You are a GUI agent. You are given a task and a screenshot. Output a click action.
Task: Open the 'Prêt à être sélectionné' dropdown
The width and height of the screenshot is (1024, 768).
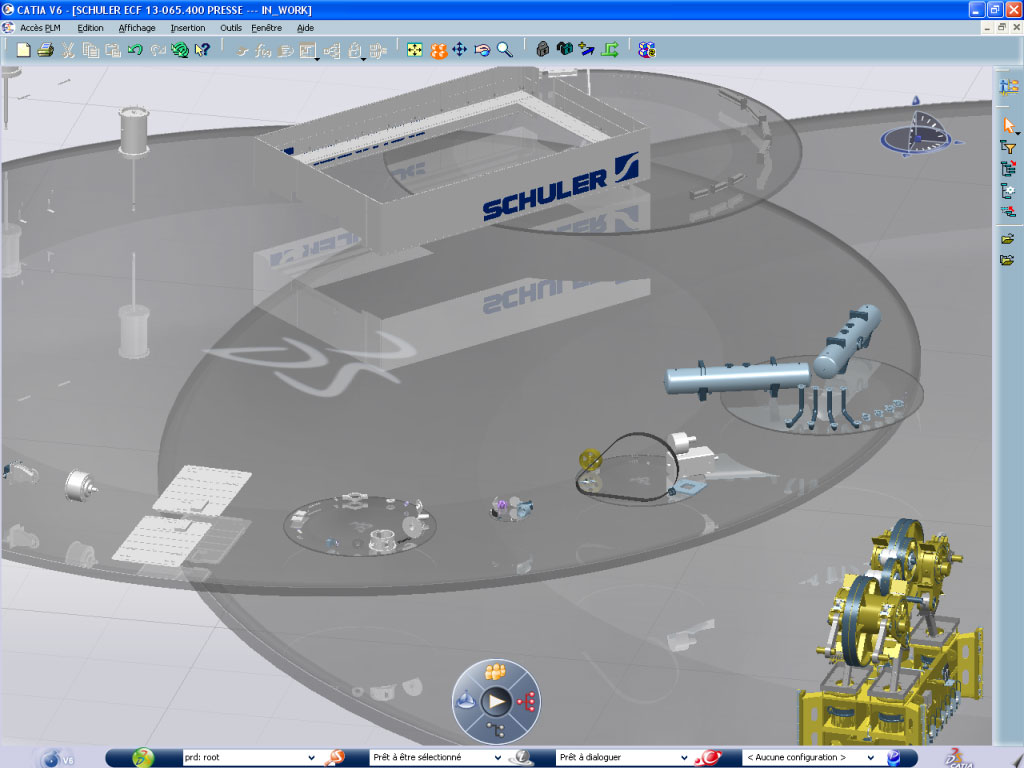point(497,758)
